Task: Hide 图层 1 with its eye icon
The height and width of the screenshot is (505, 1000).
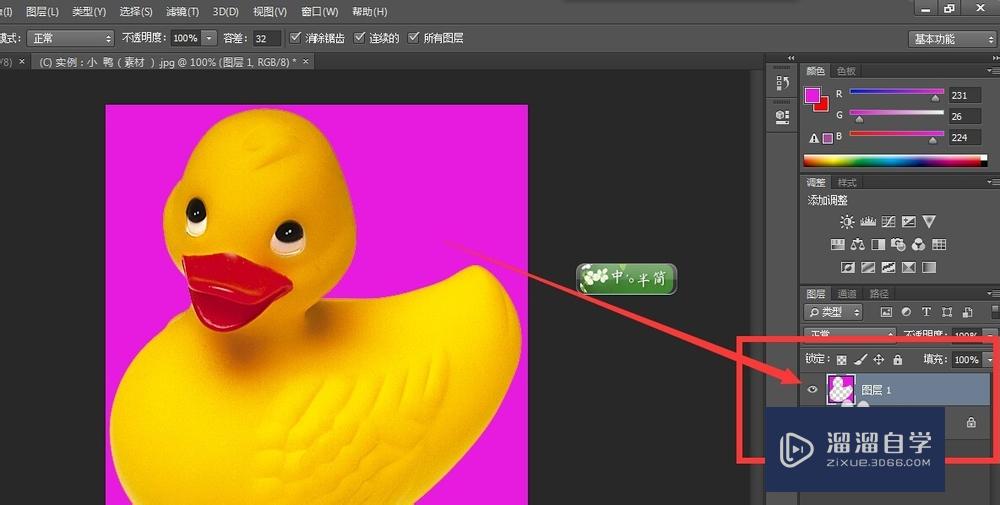Action: (812, 389)
